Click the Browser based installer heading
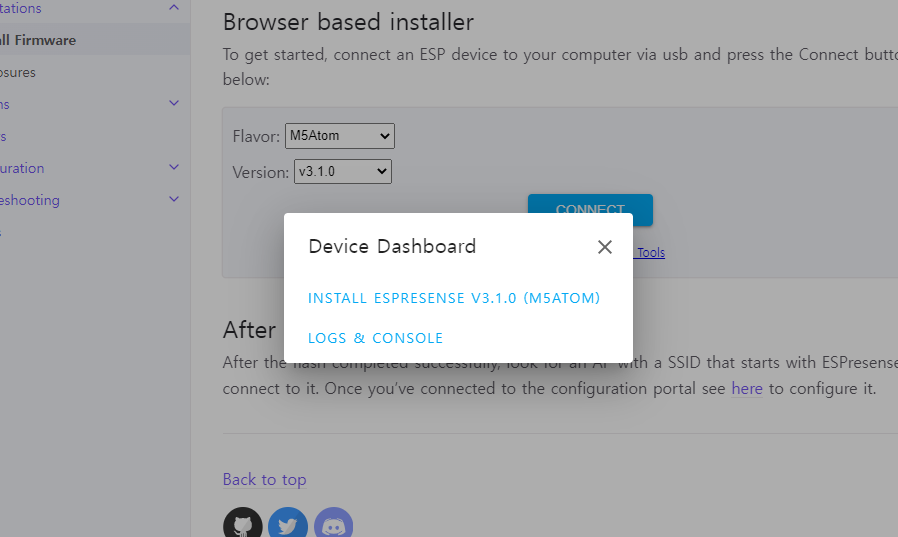The height and width of the screenshot is (537, 898). click(348, 22)
